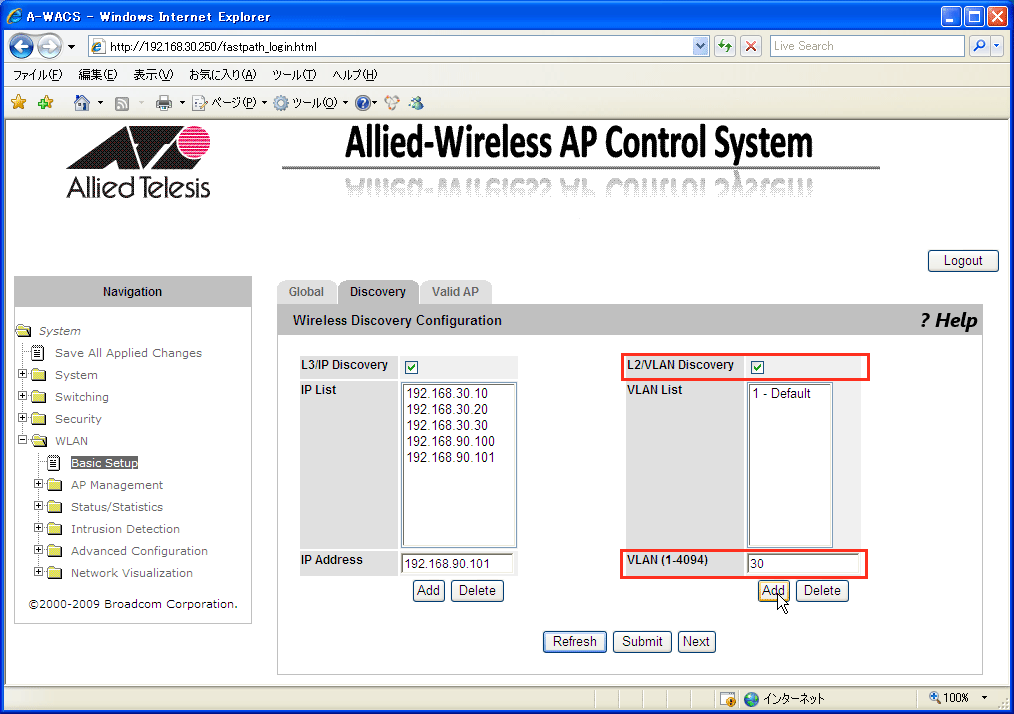This screenshot has width=1014, height=714.
Task: Open the 編集(E) menu
Action: point(98,75)
